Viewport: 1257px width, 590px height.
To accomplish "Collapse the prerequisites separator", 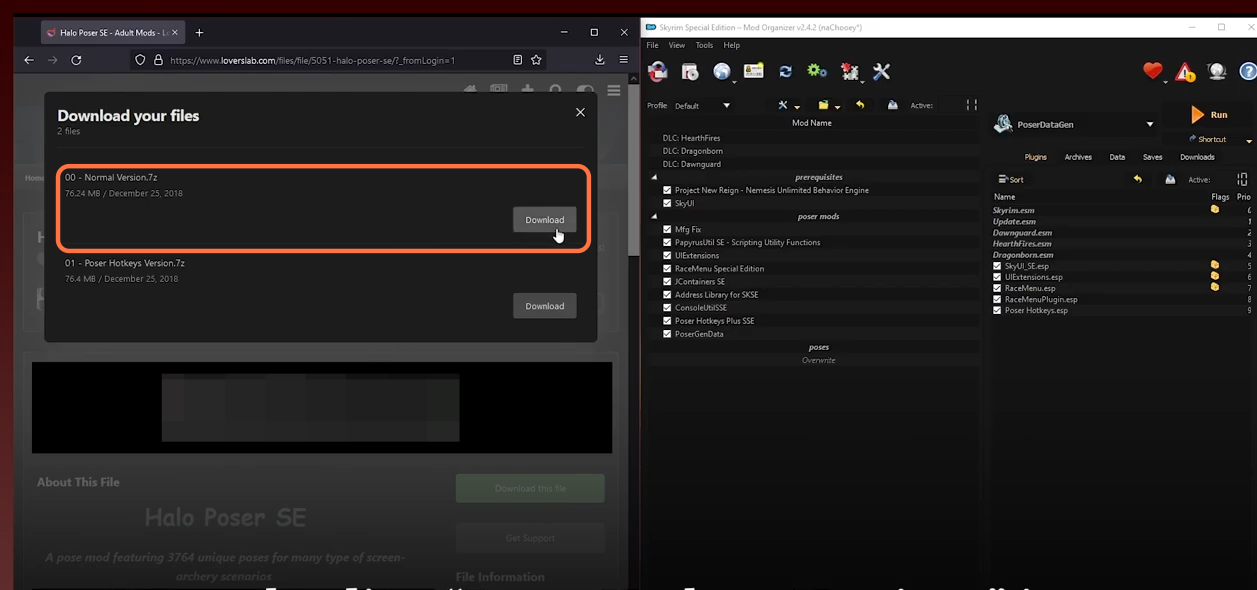I will (x=654, y=177).
